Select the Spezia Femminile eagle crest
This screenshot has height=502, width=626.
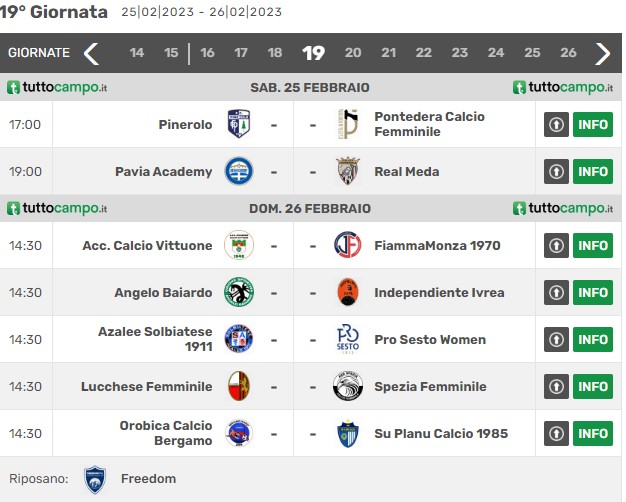point(348,386)
